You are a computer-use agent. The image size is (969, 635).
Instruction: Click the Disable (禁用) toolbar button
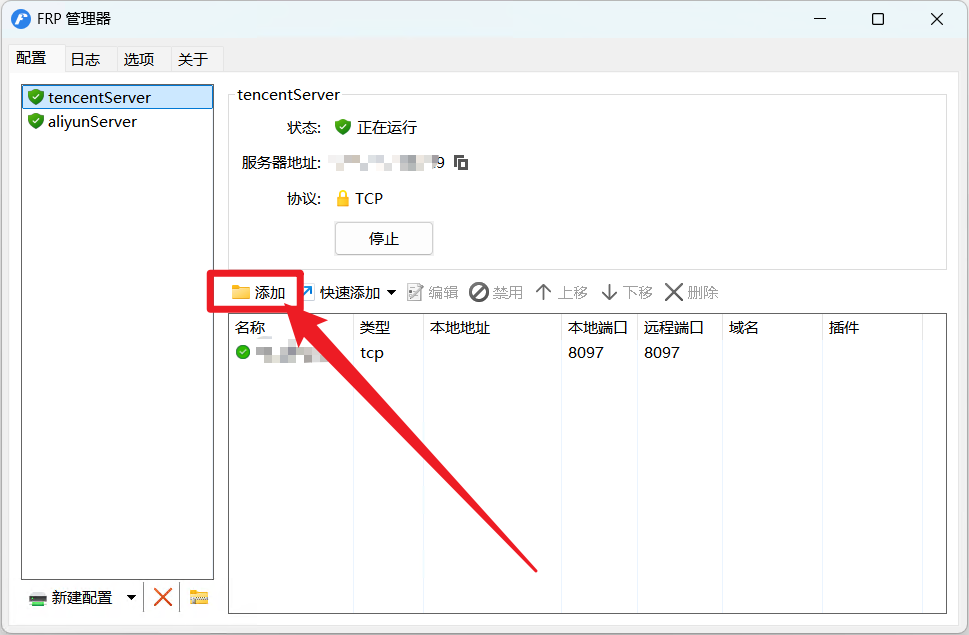point(496,292)
